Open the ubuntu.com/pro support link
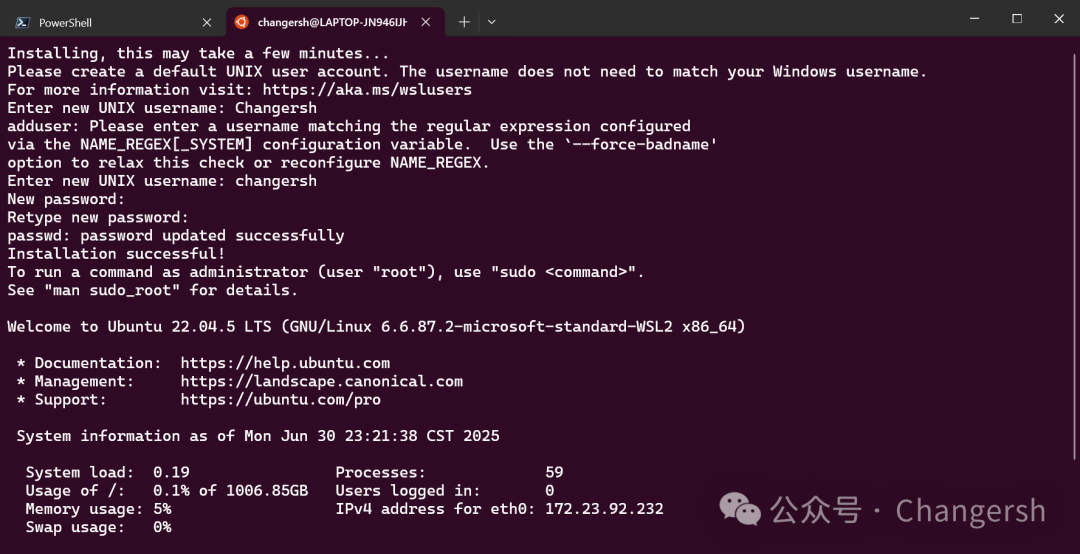This screenshot has width=1080, height=554. click(280, 399)
